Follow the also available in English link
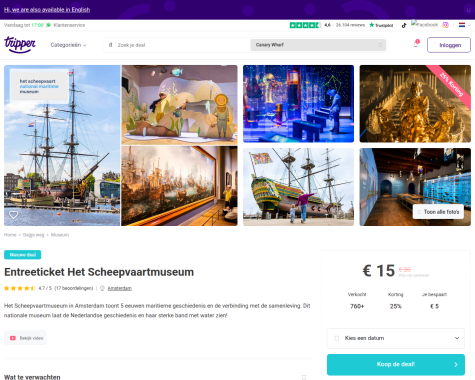Screen dimensions: 475x380 pos(47,10)
